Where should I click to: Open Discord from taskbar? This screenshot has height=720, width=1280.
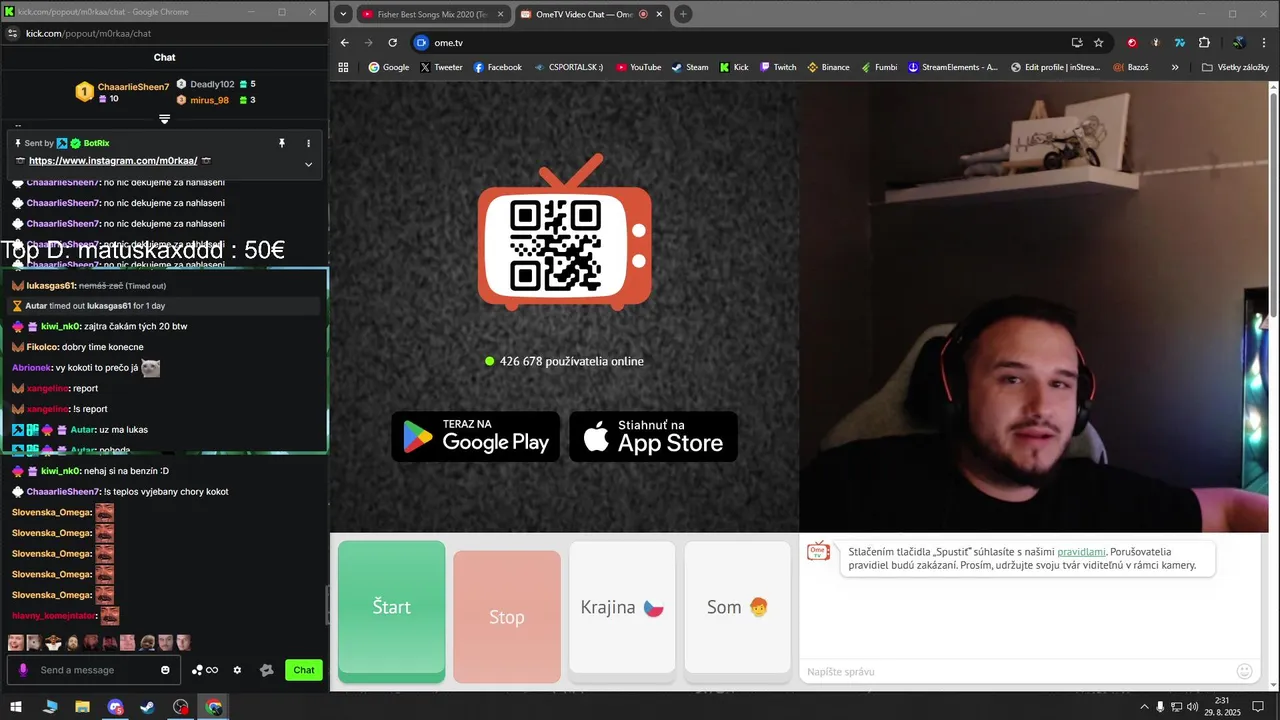click(115, 707)
